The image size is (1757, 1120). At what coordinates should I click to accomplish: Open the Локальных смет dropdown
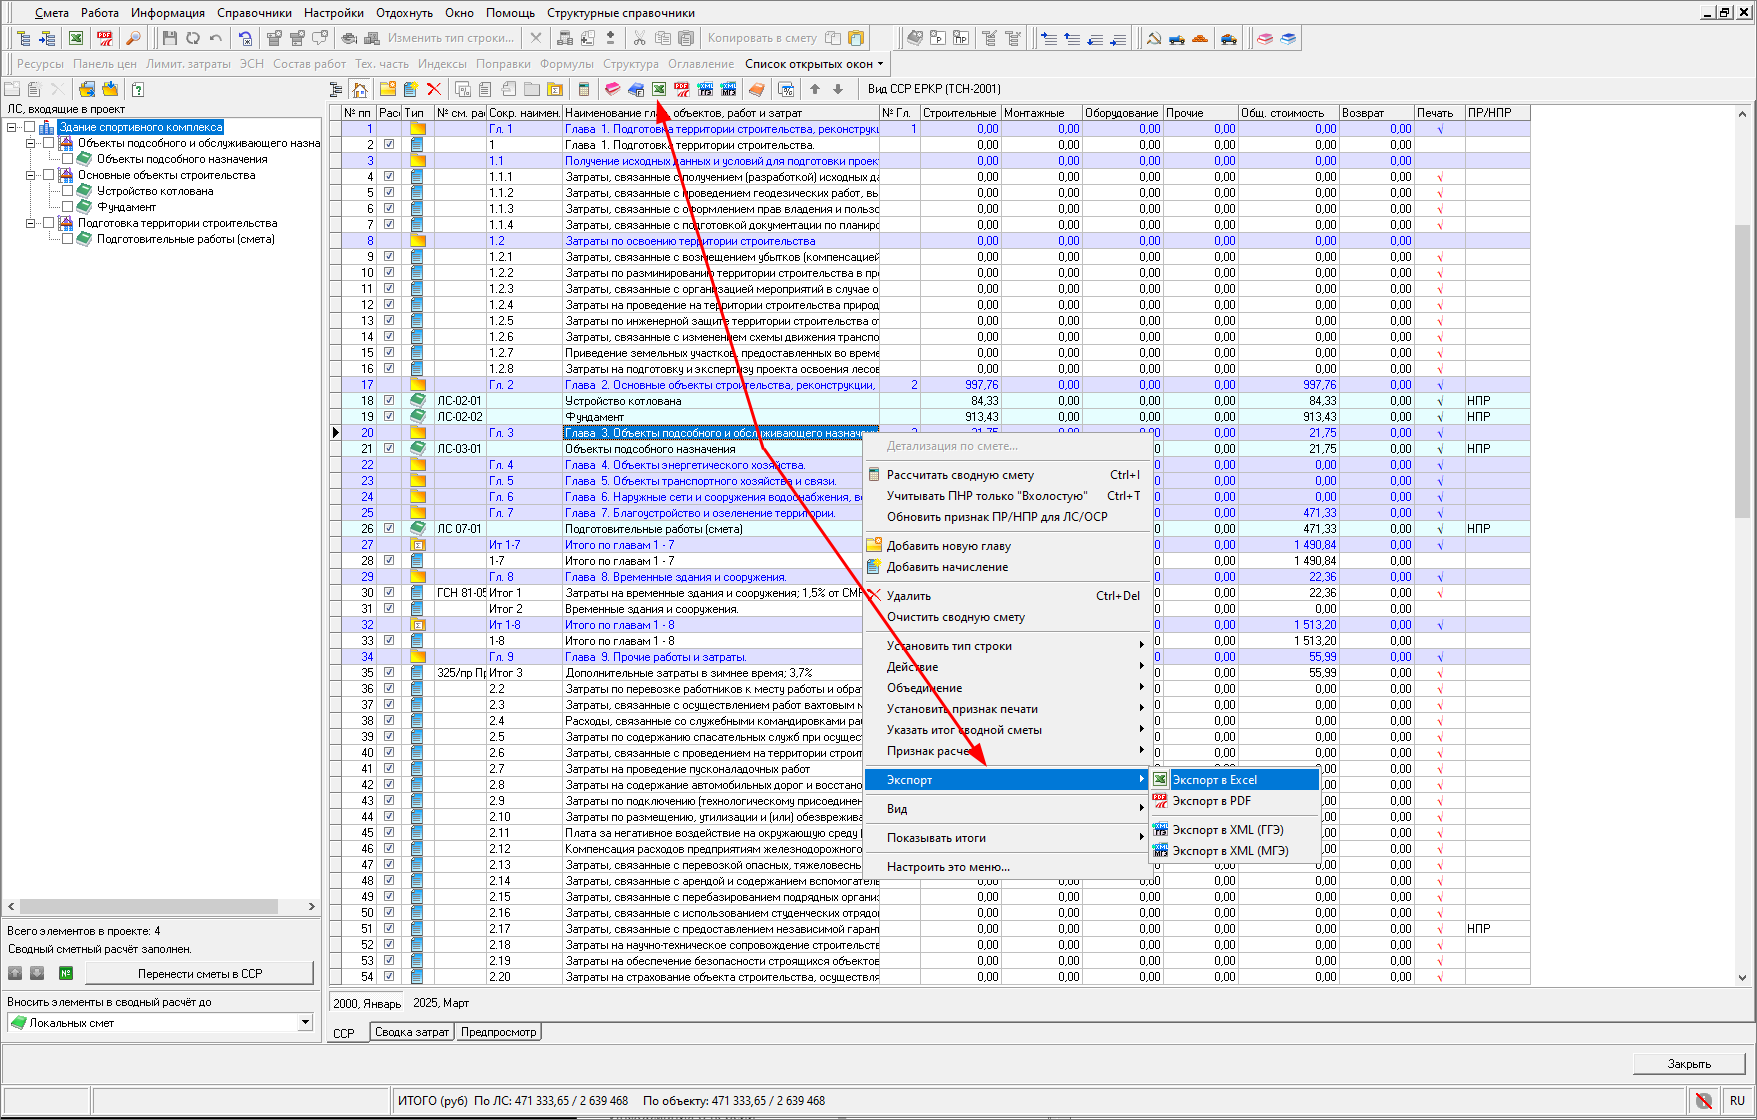[305, 1022]
